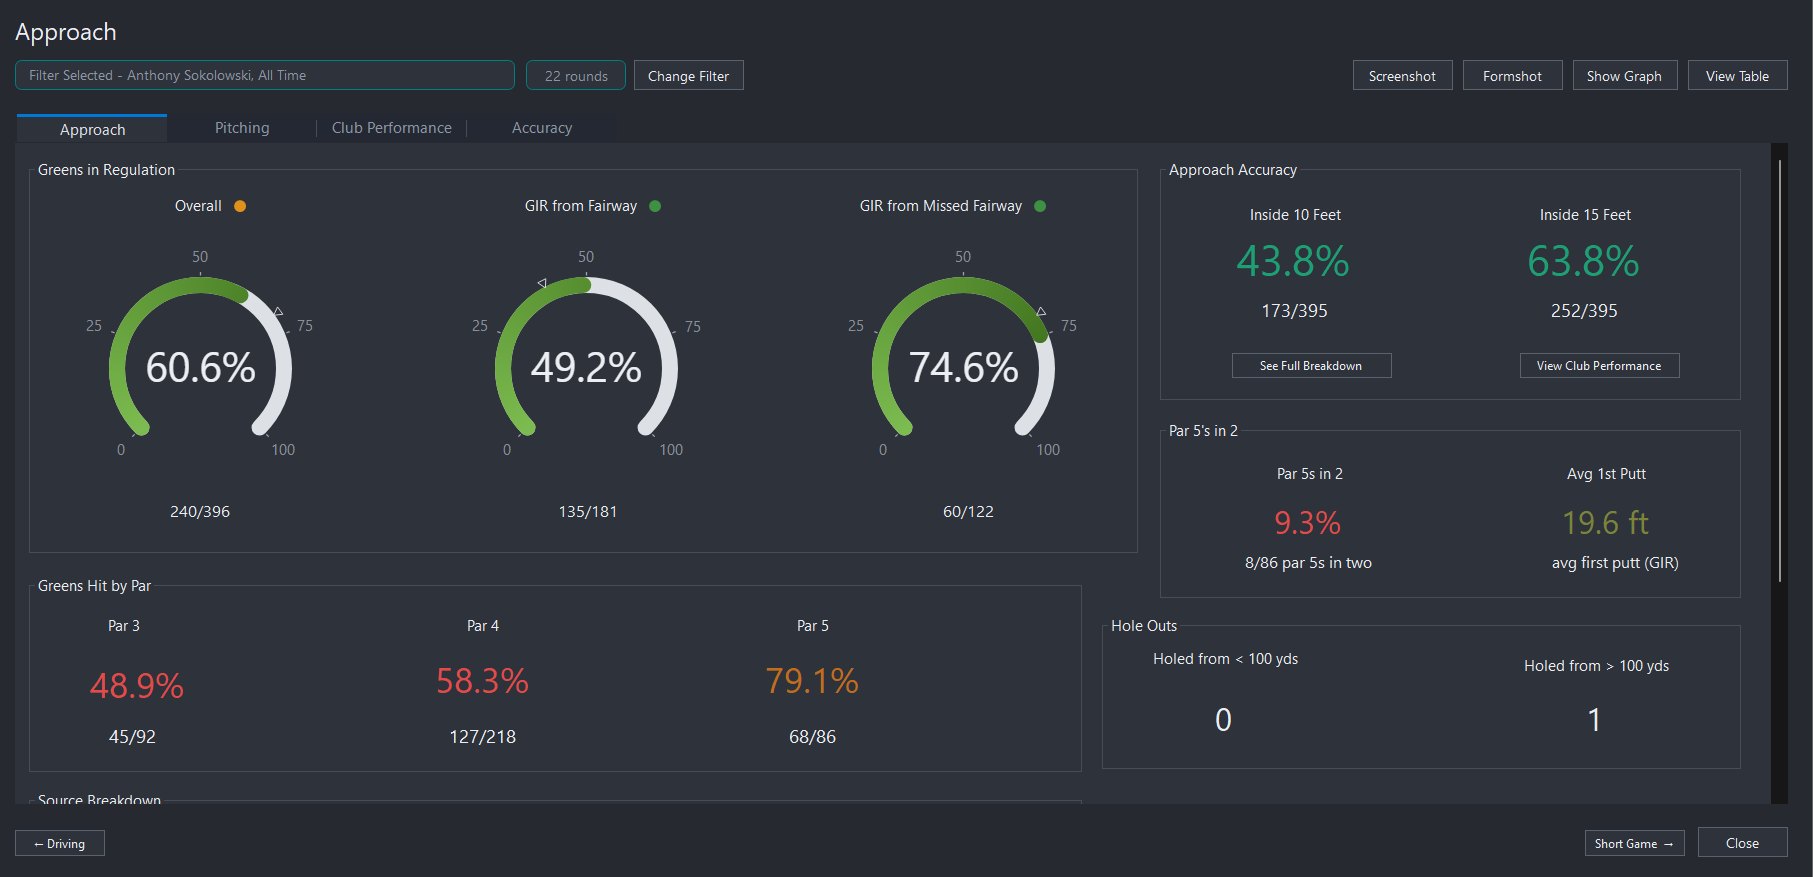Screen dimensions: 1813x877
Task: Click the vertical scrollbar on the right
Action: tap(1779, 370)
